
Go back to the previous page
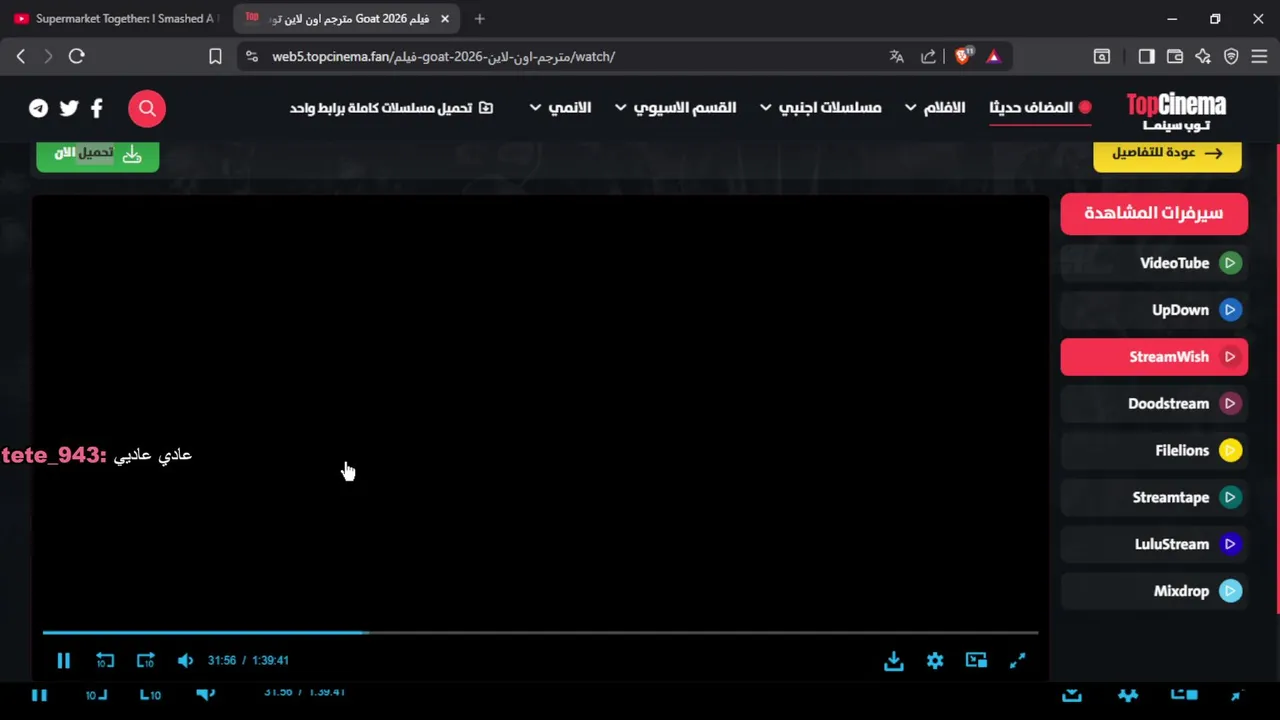pyautogui.click(x=21, y=57)
